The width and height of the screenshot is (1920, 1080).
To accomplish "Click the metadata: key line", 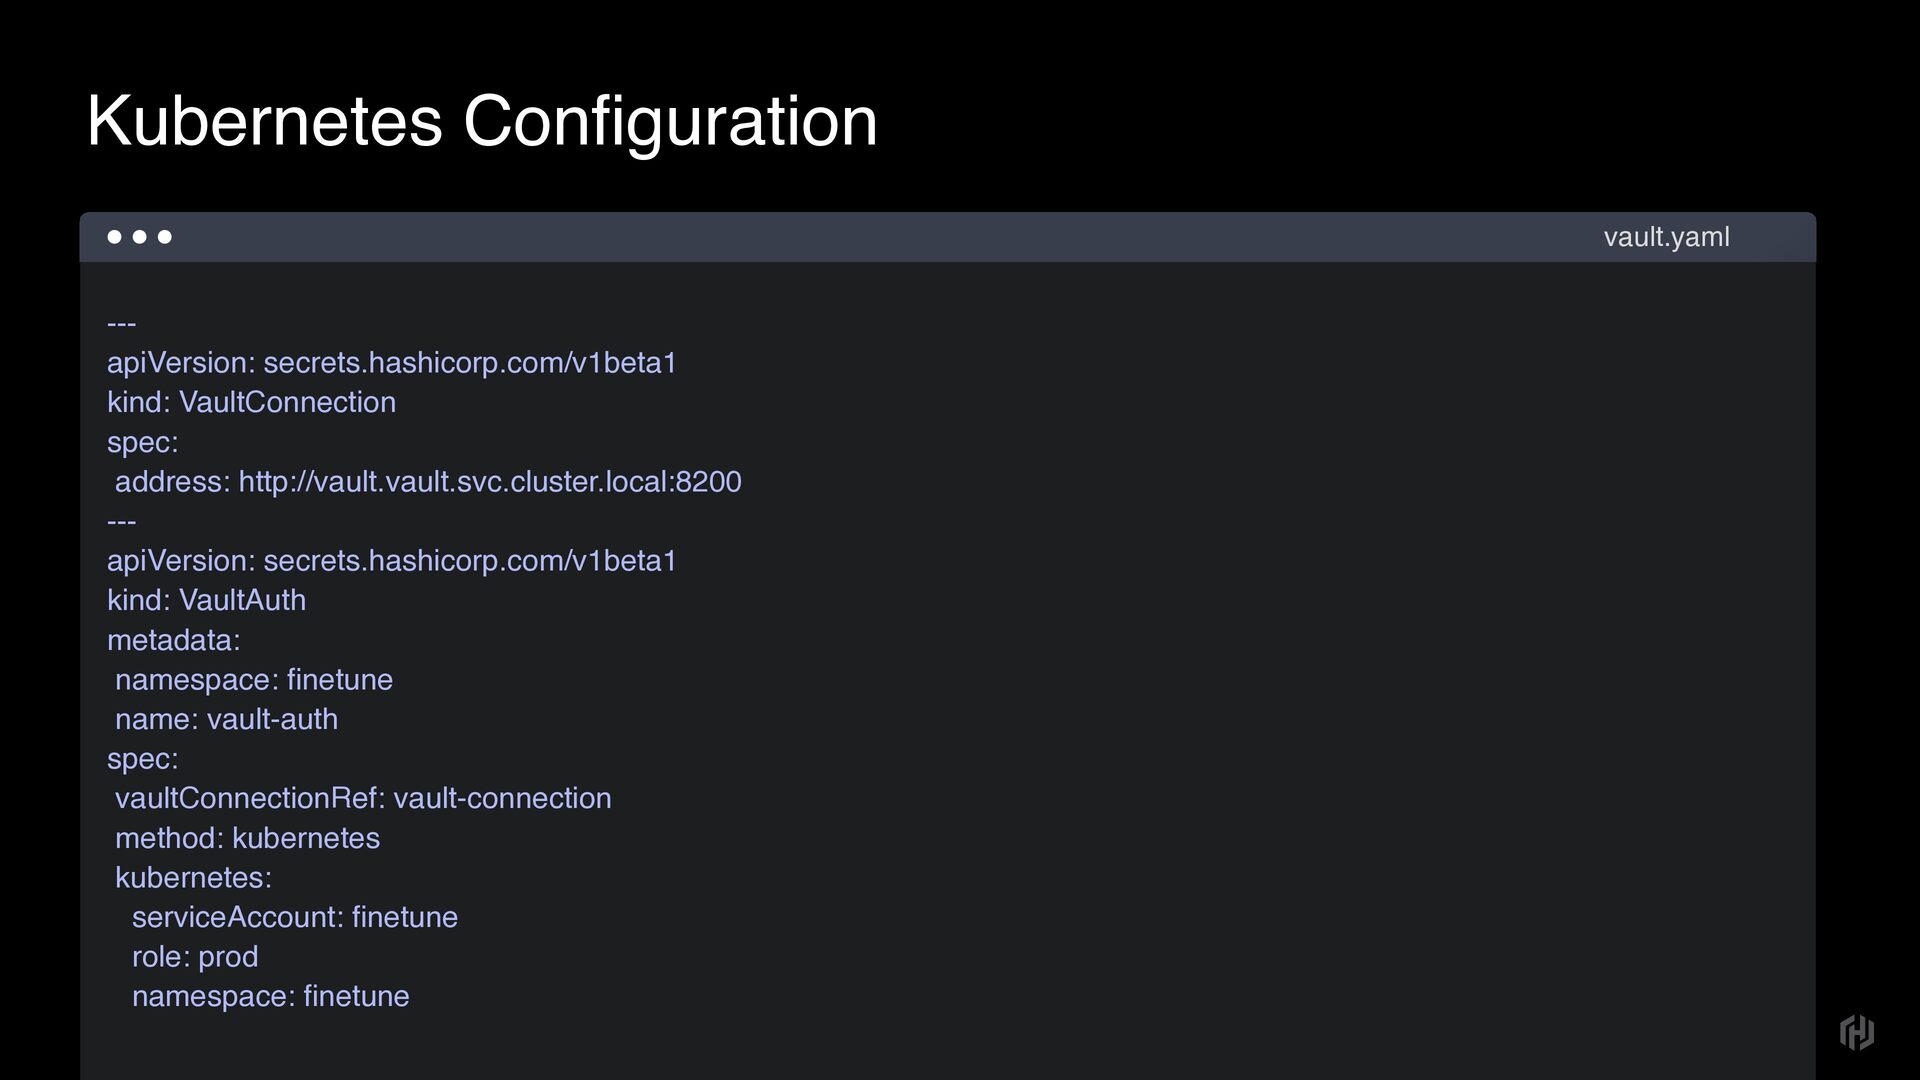I will [173, 640].
